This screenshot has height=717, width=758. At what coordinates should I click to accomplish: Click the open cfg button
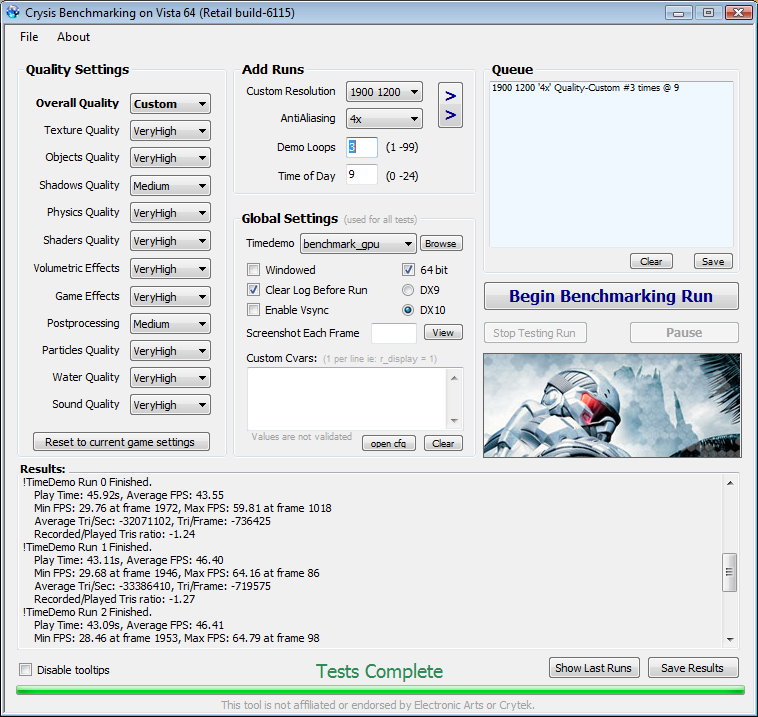click(389, 443)
